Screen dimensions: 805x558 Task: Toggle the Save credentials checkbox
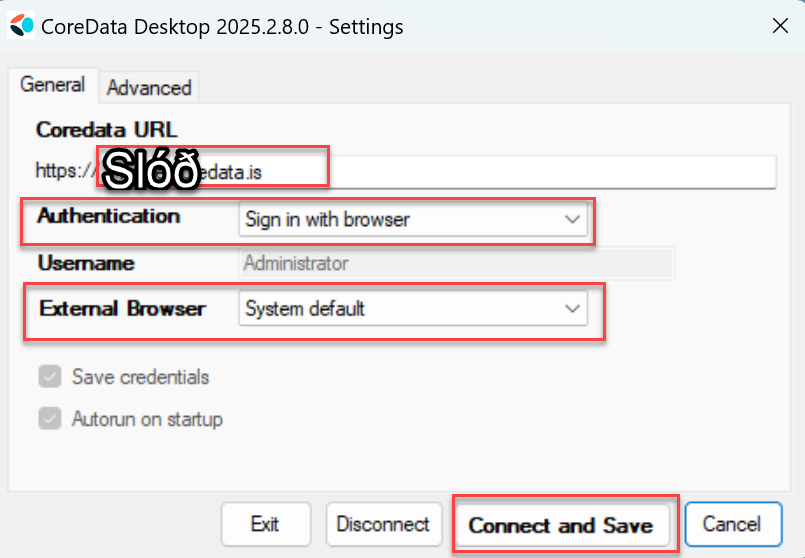49,377
